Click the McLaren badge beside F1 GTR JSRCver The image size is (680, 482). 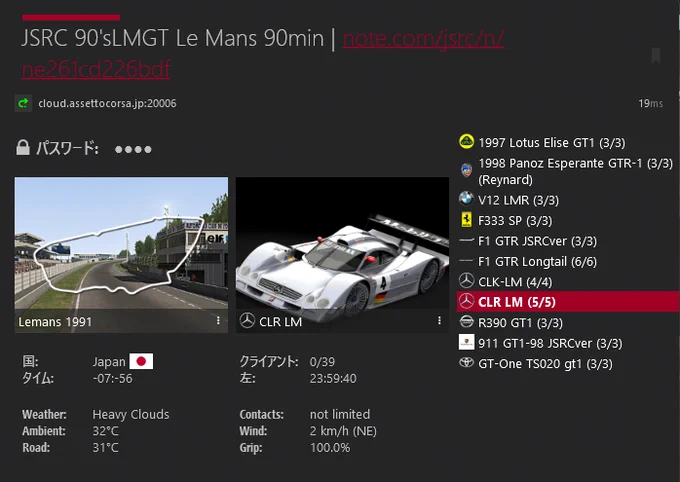(x=466, y=240)
